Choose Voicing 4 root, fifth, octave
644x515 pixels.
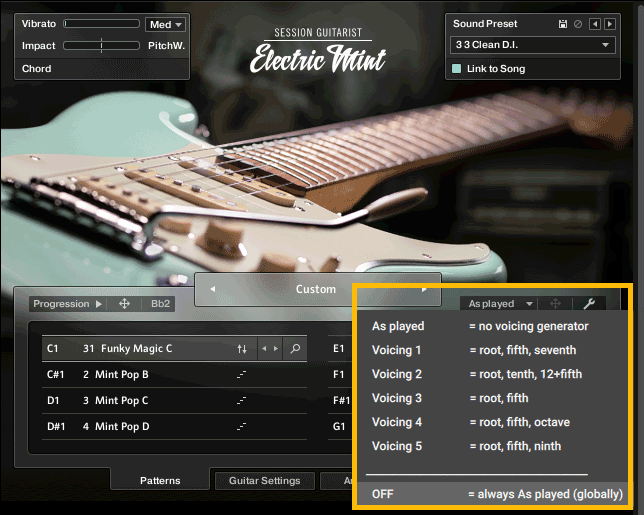coord(492,422)
